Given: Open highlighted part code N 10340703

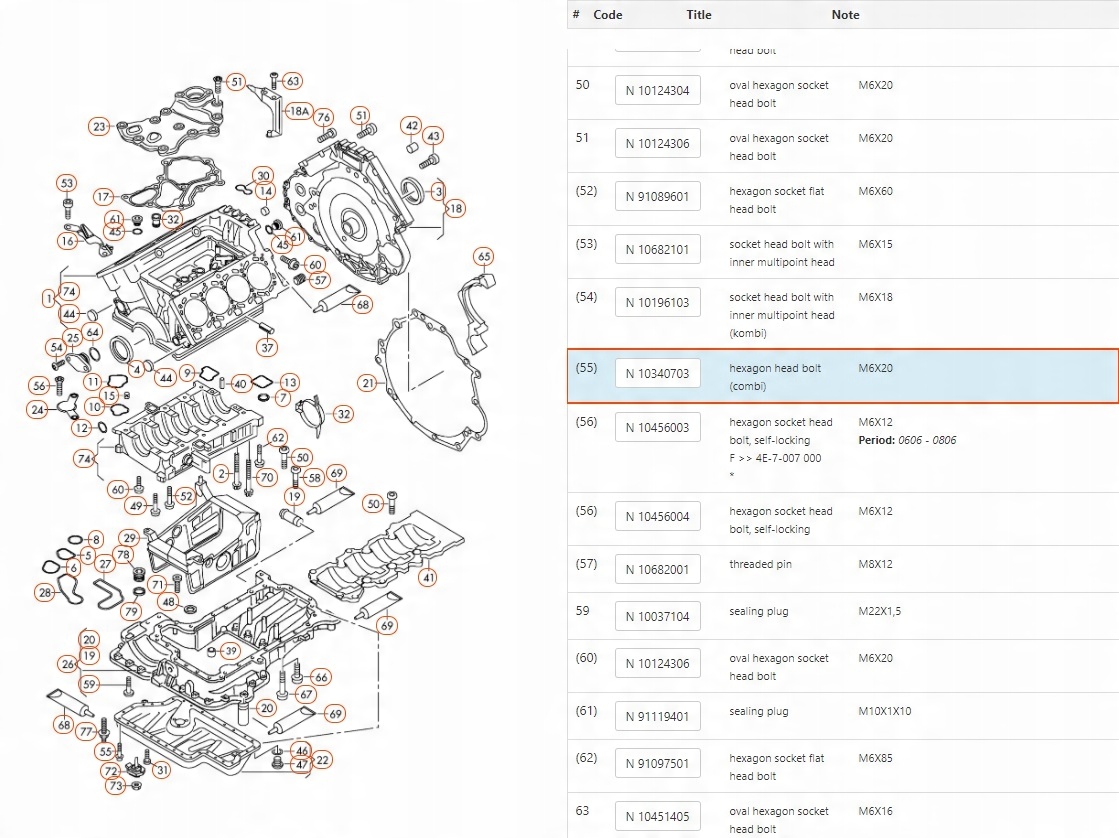Looking at the screenshot, I should click(x=657, y=373).
